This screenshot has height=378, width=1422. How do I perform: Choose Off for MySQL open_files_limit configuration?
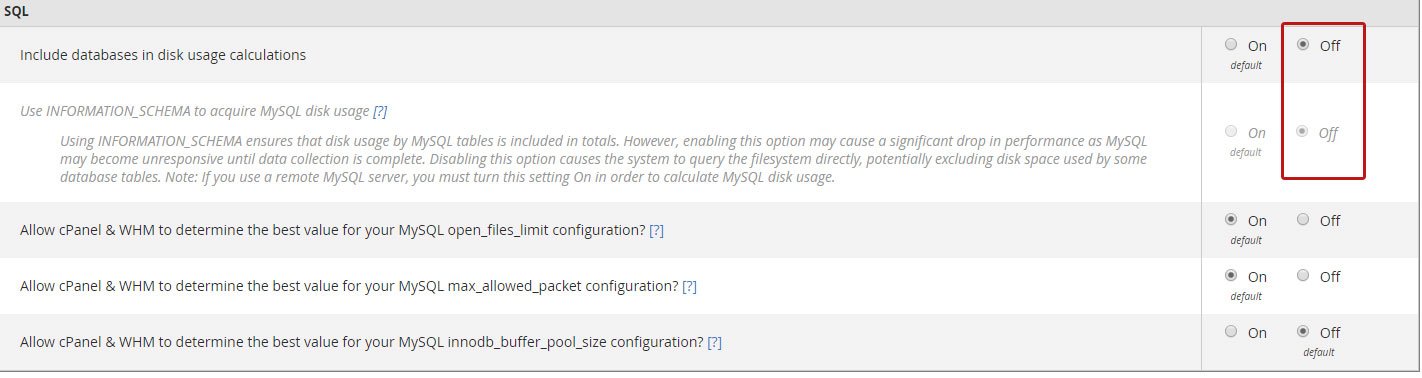[1303, 220]
